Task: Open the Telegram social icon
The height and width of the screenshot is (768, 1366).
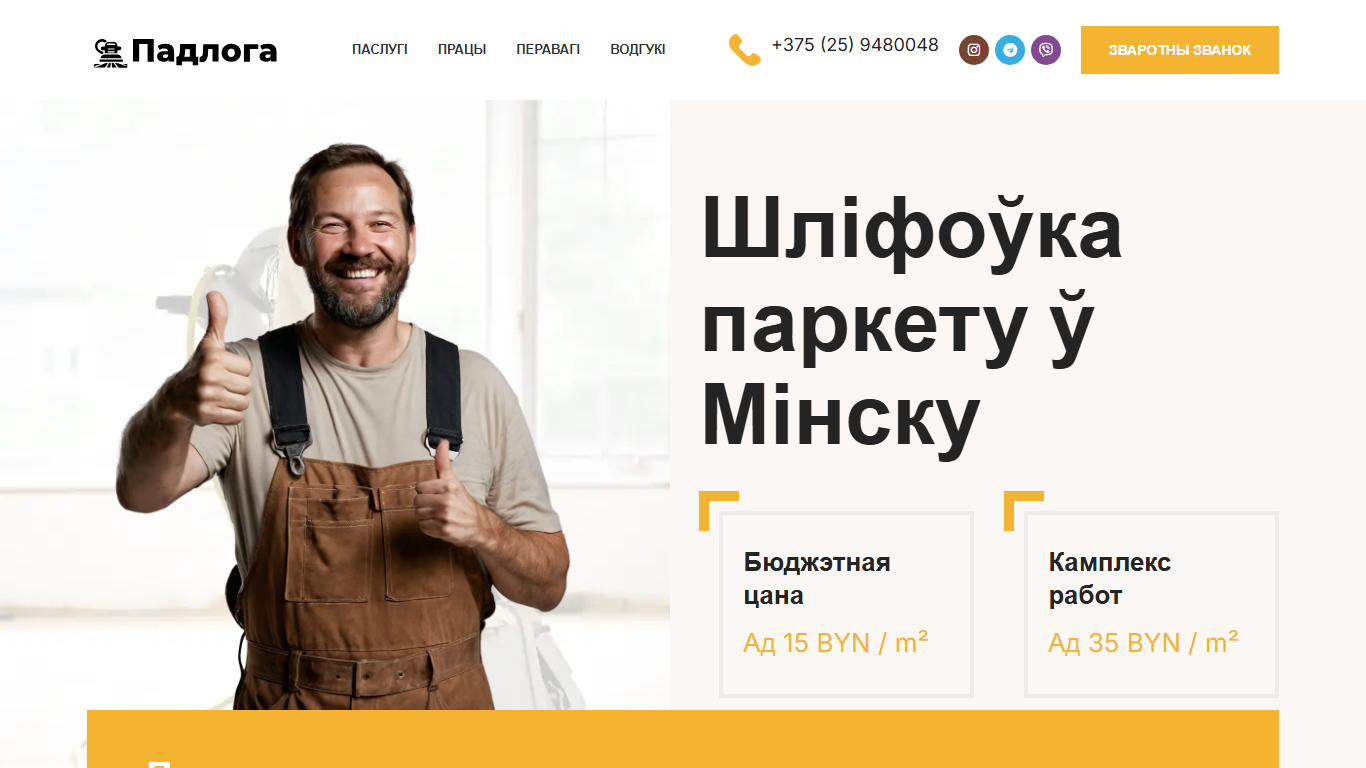Action: click(1010, 50)
